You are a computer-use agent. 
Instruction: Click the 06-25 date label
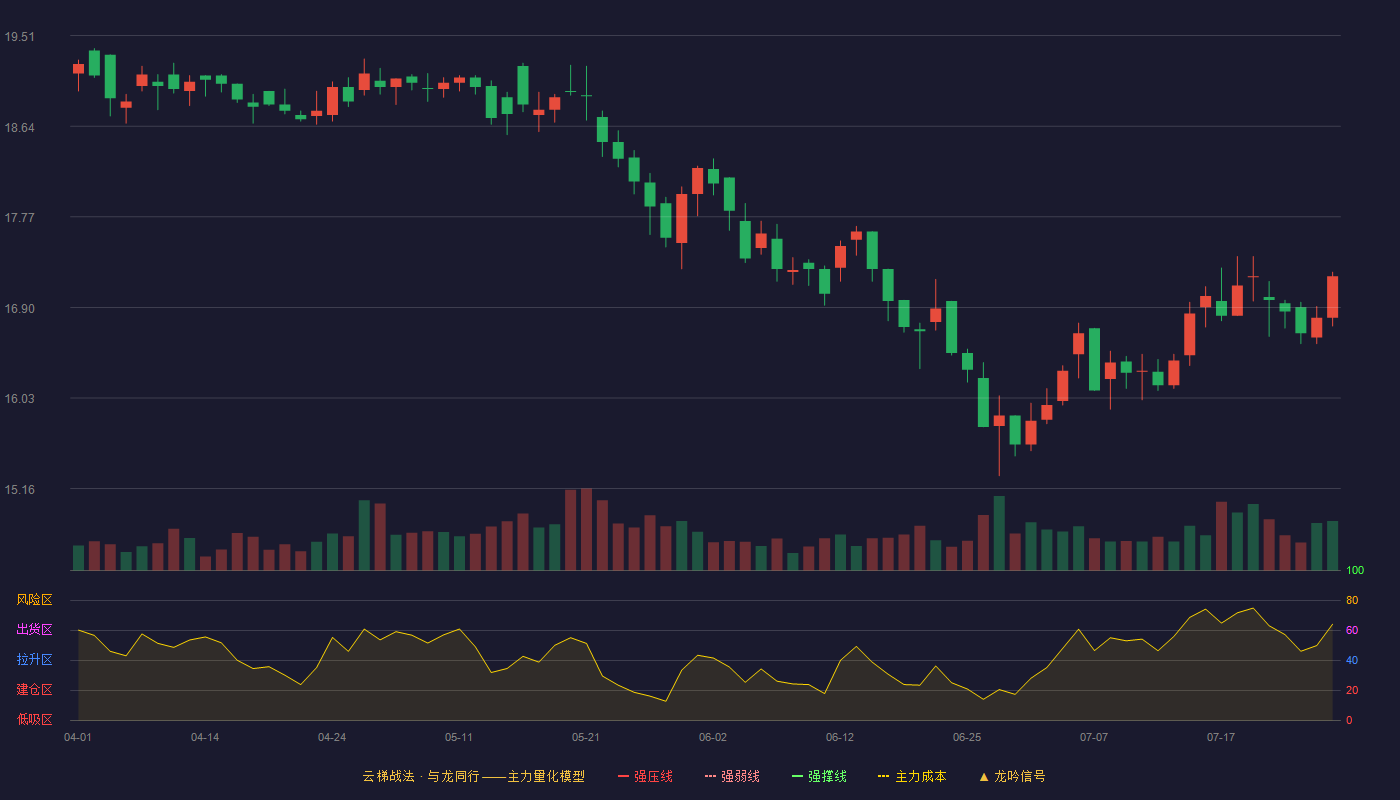[x=967, y=737]
